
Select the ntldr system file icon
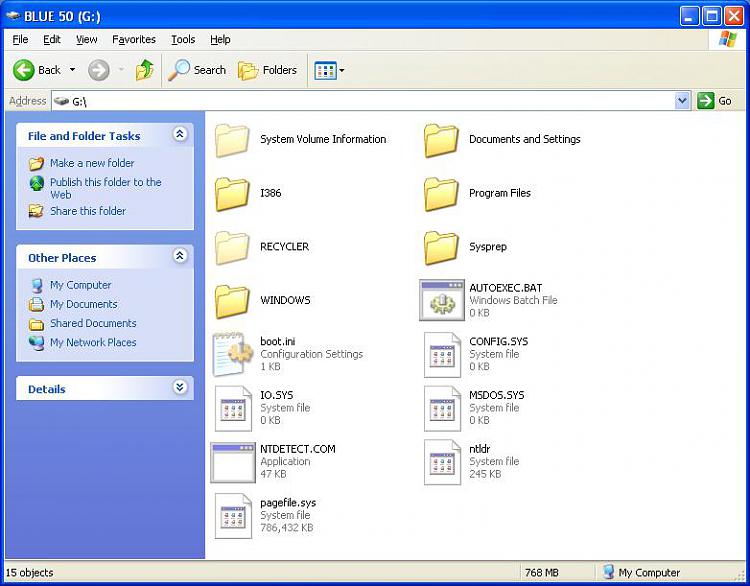(442, 462)
